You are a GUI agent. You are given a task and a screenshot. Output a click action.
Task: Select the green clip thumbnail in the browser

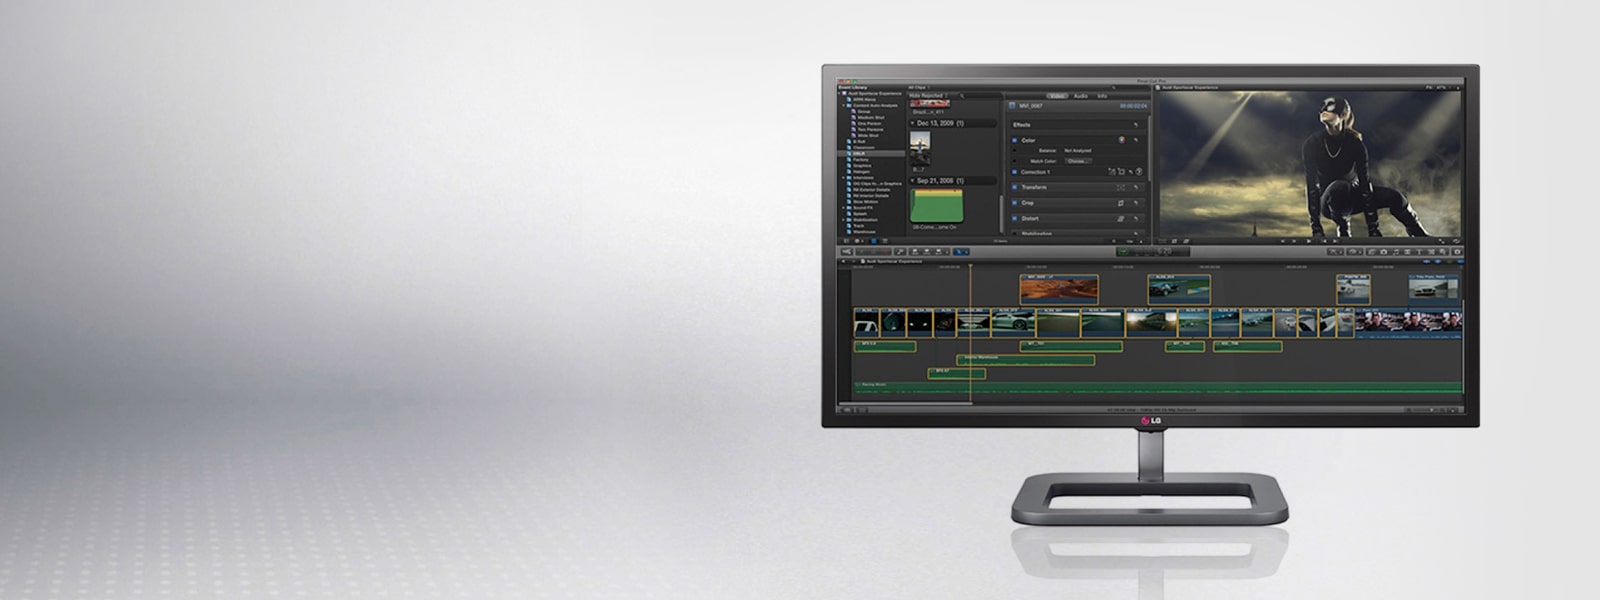[937, 205]
